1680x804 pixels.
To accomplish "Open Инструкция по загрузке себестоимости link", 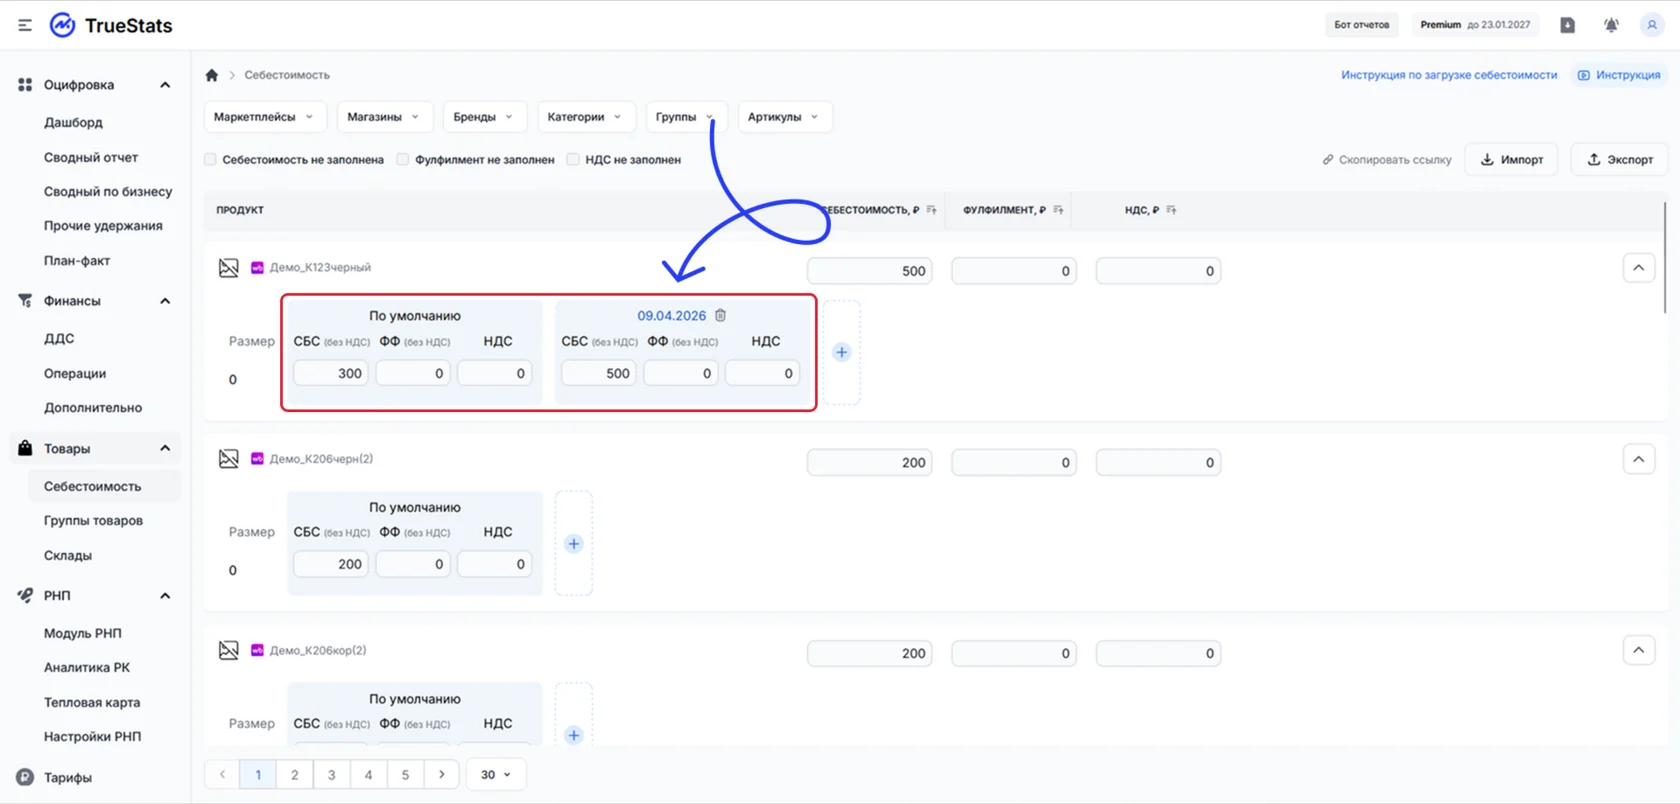I will tap(1449, 75).
